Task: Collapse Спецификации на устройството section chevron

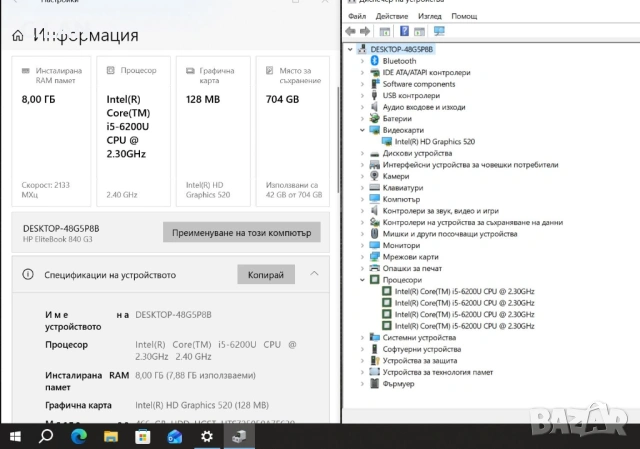Action: click(314, 274)
